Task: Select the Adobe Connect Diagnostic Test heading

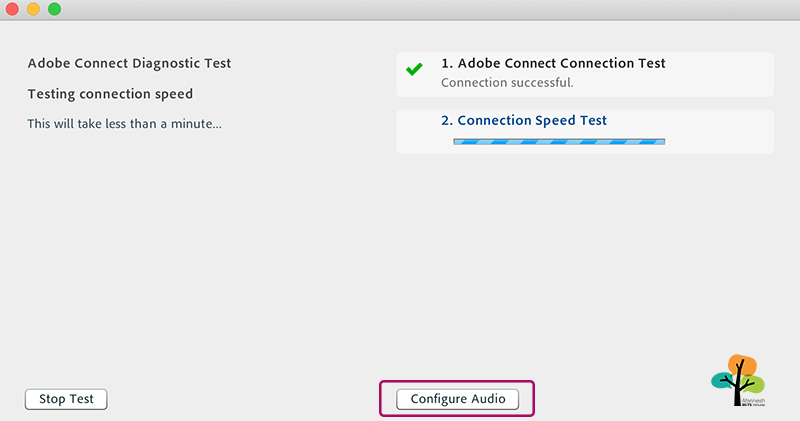Action: [130, 63]
